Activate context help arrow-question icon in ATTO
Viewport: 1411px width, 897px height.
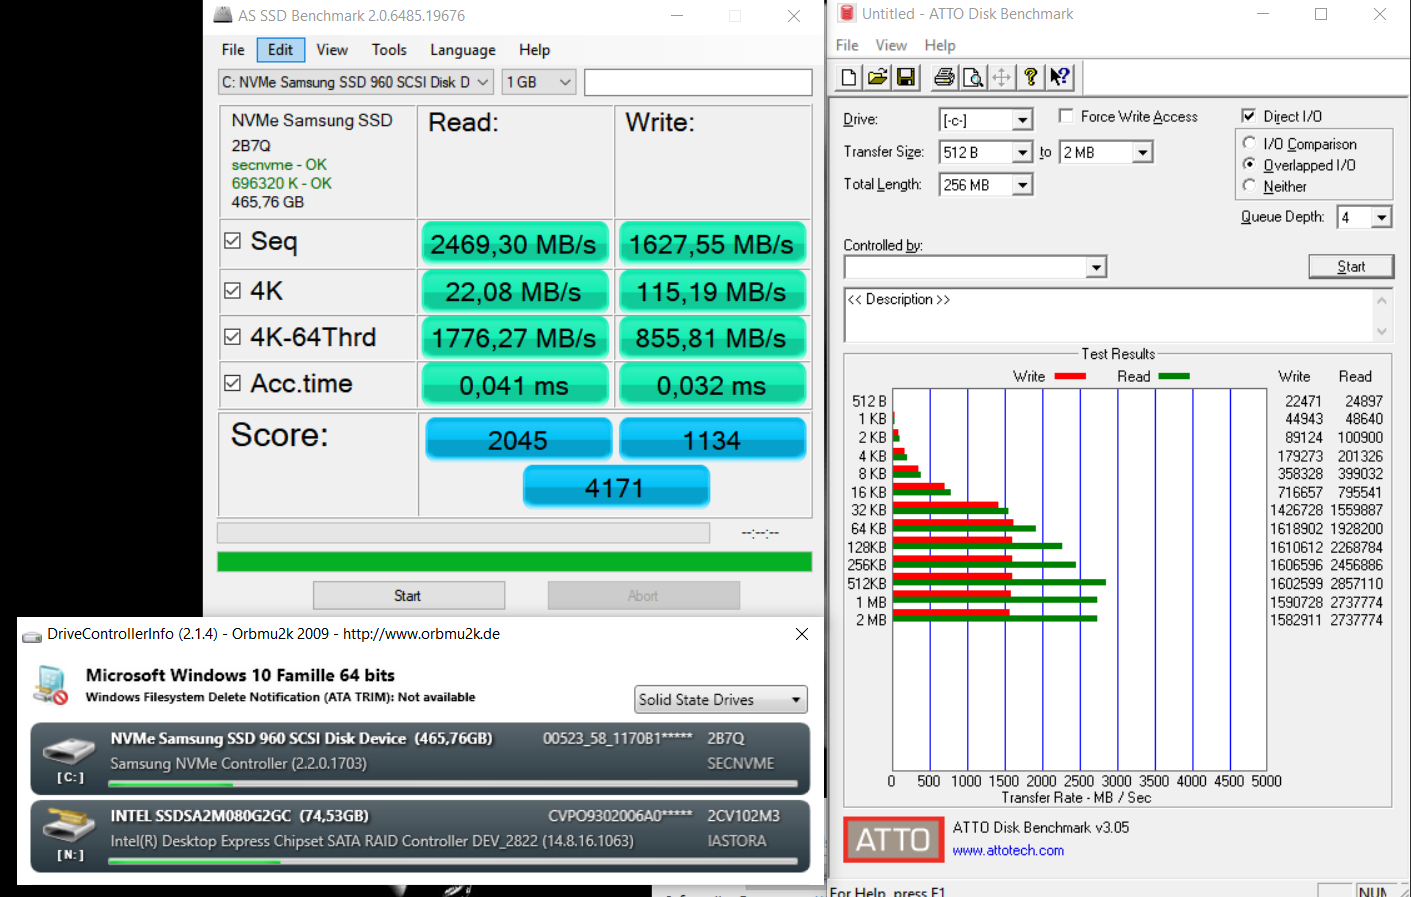click(x=1059, y=77)
